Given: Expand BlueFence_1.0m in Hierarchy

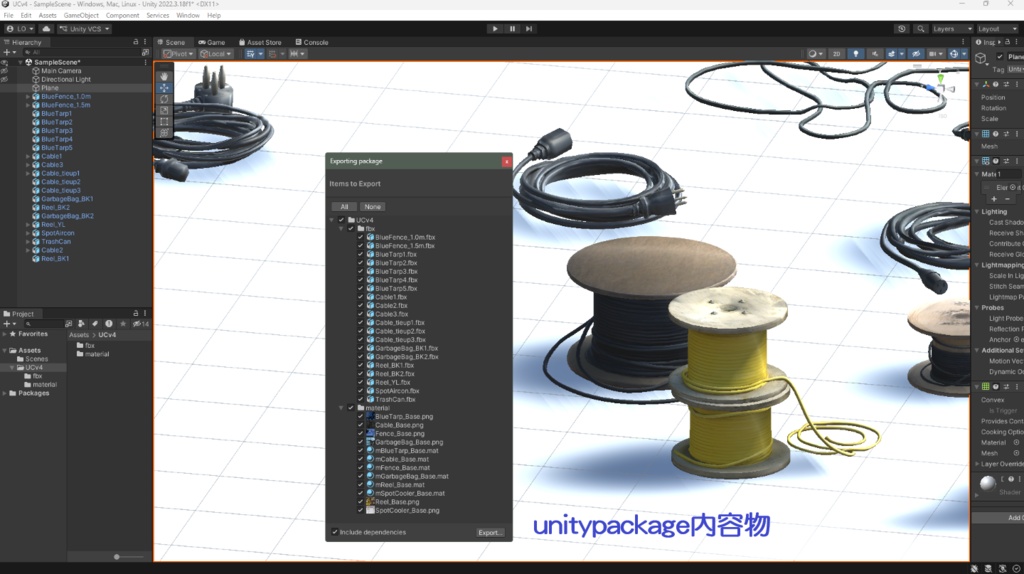Looking at the screenshot, I should [x=27, y=97].
